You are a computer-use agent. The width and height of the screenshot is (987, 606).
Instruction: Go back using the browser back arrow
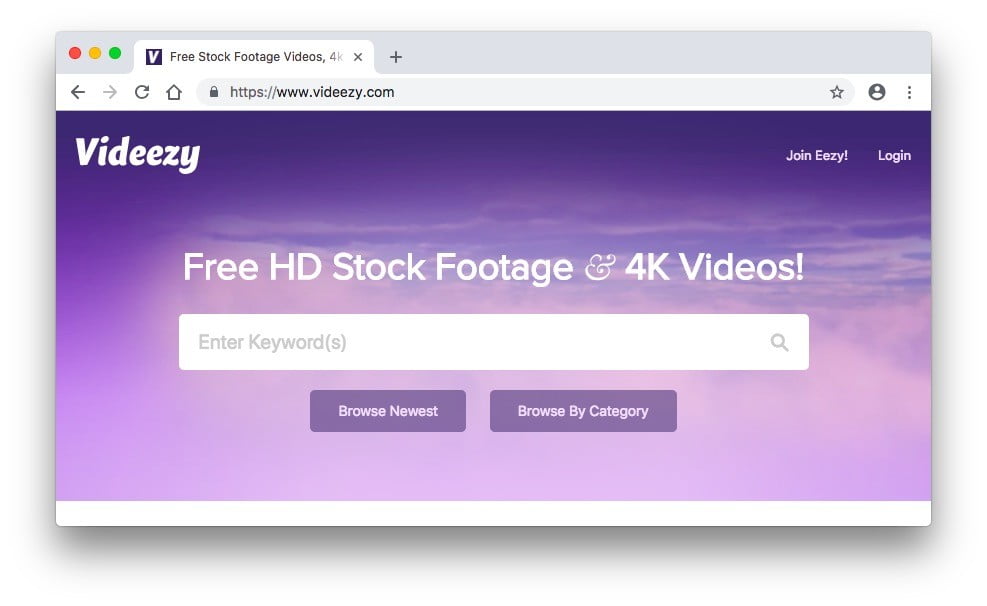coord(78,93)
